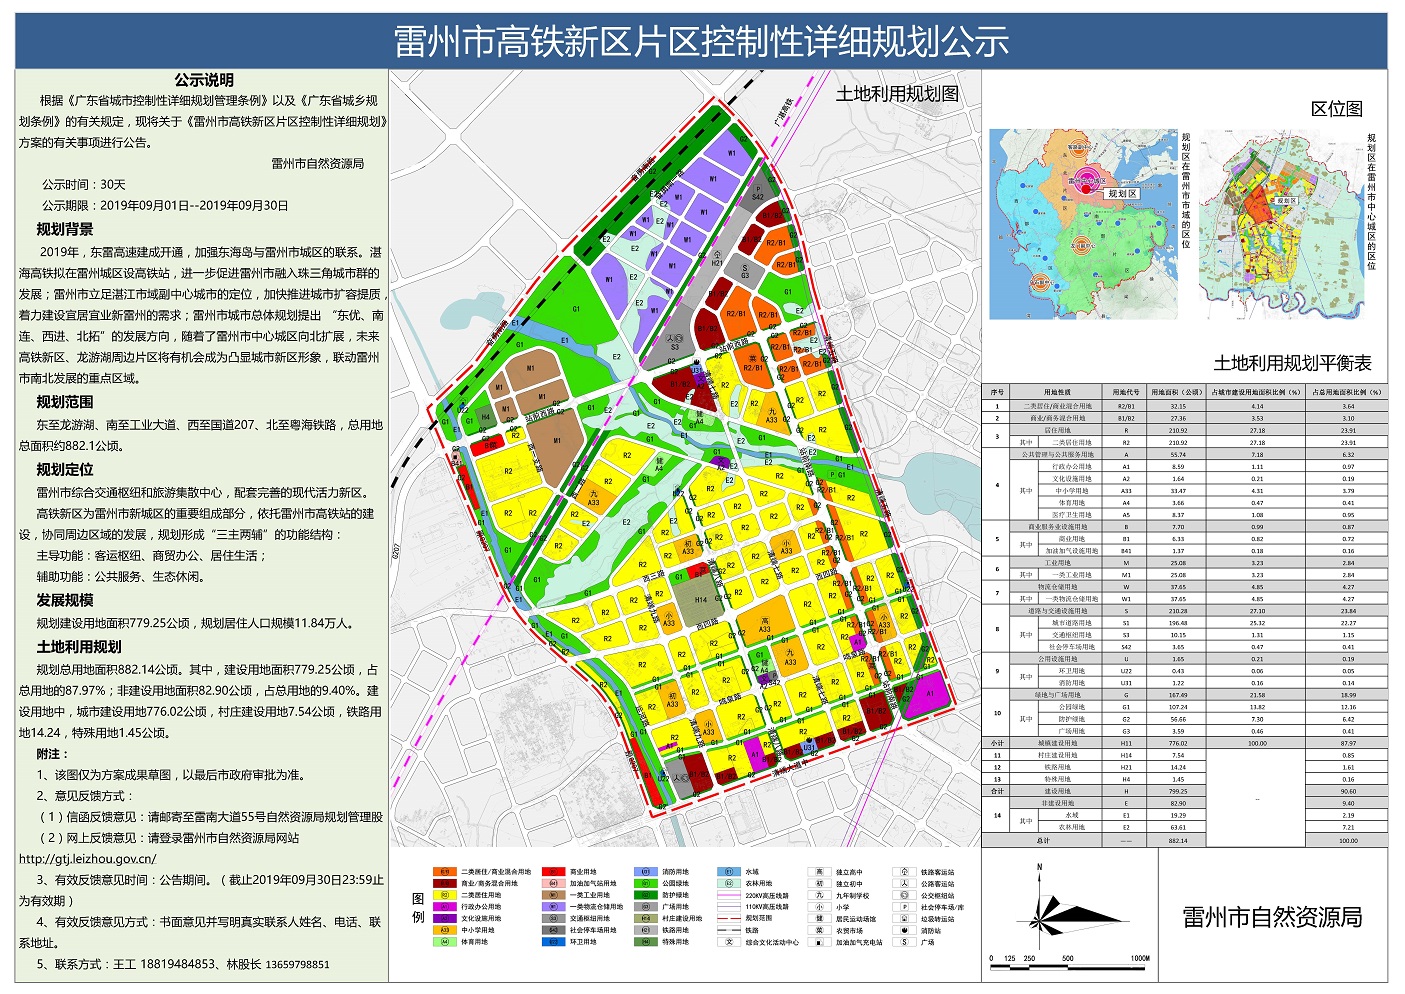1405x994 pixels.
Task: Click the purple 一类物流仓储用地 legend swatch
Action: click(553, 907)
